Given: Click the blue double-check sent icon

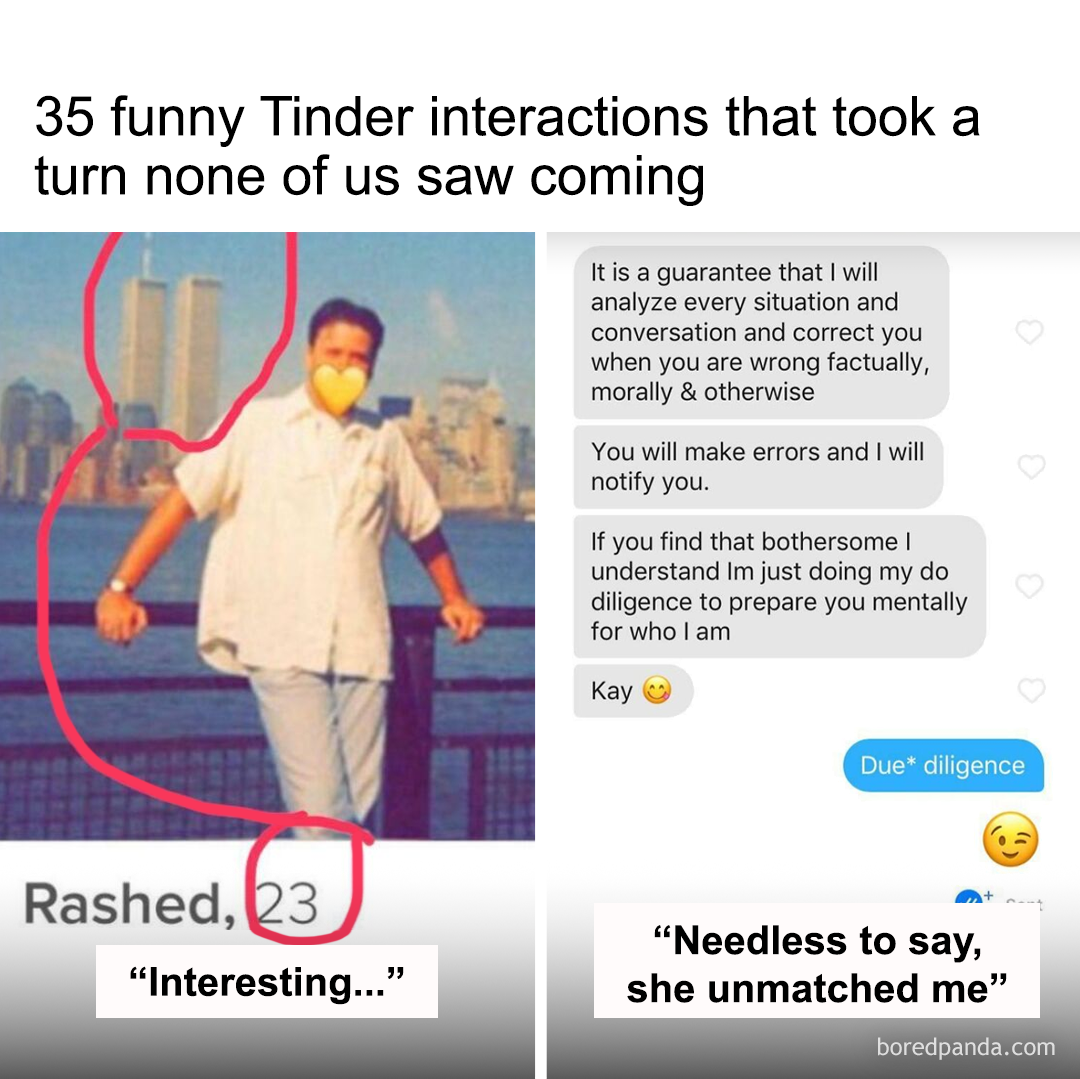Looking at the screenshot, I should tap(968, 897).
